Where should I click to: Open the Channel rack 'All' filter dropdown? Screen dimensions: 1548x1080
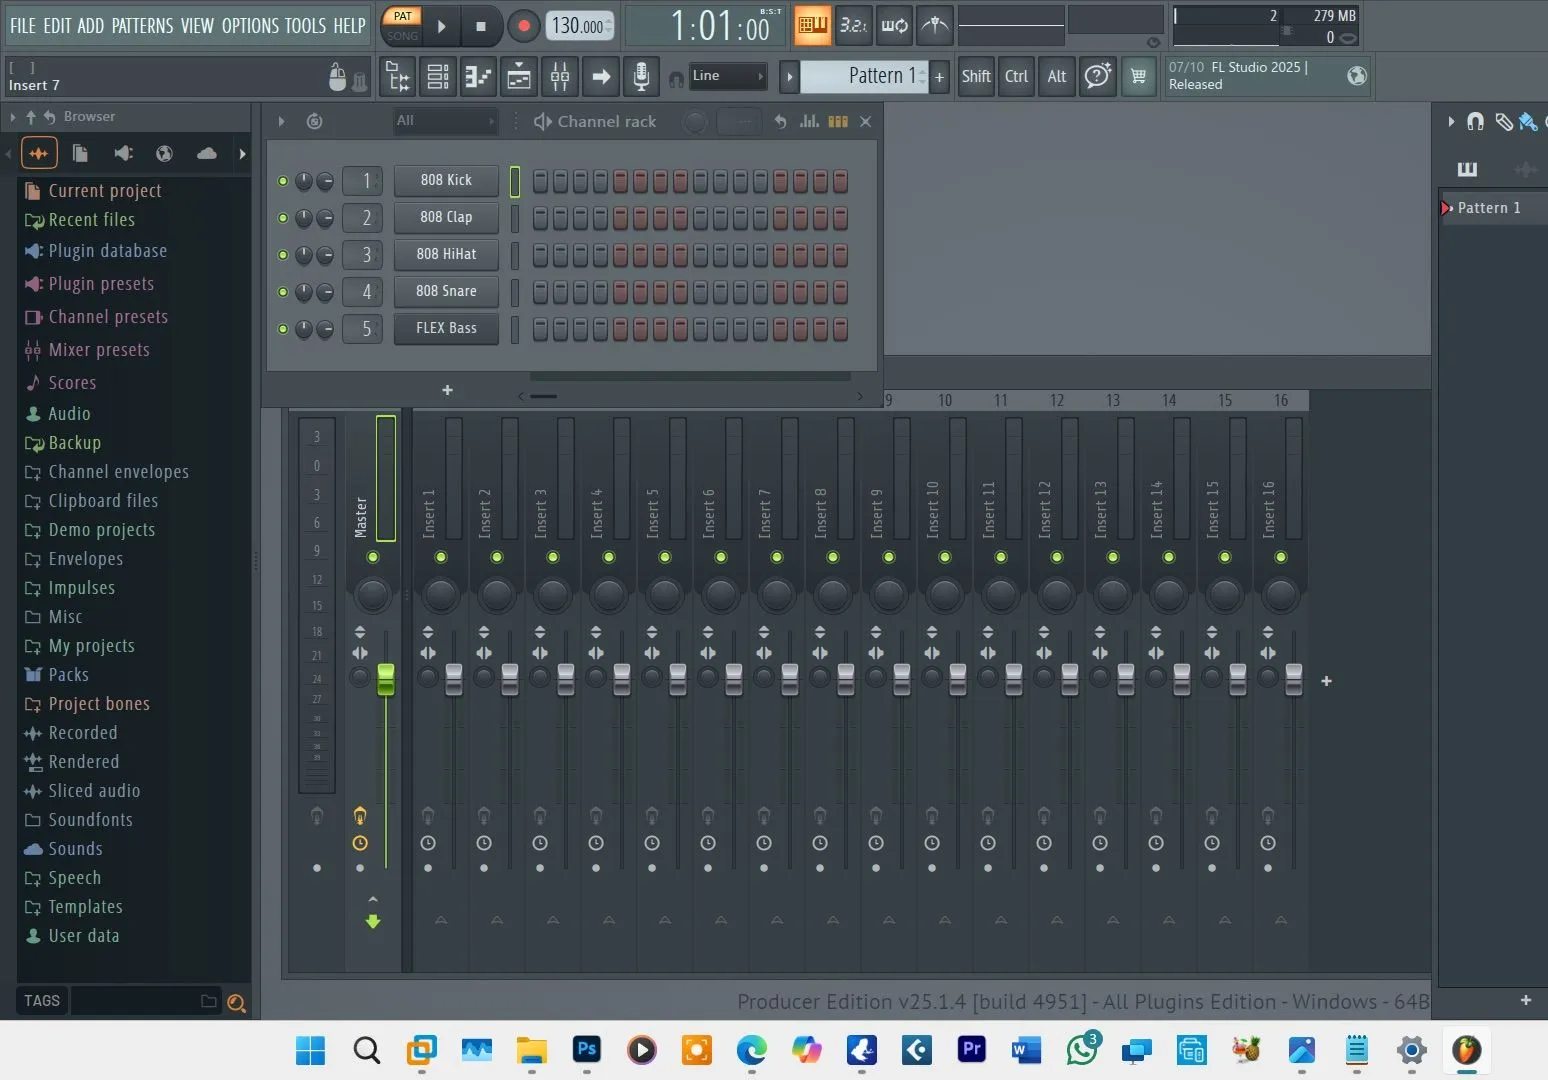coord(445,121)
